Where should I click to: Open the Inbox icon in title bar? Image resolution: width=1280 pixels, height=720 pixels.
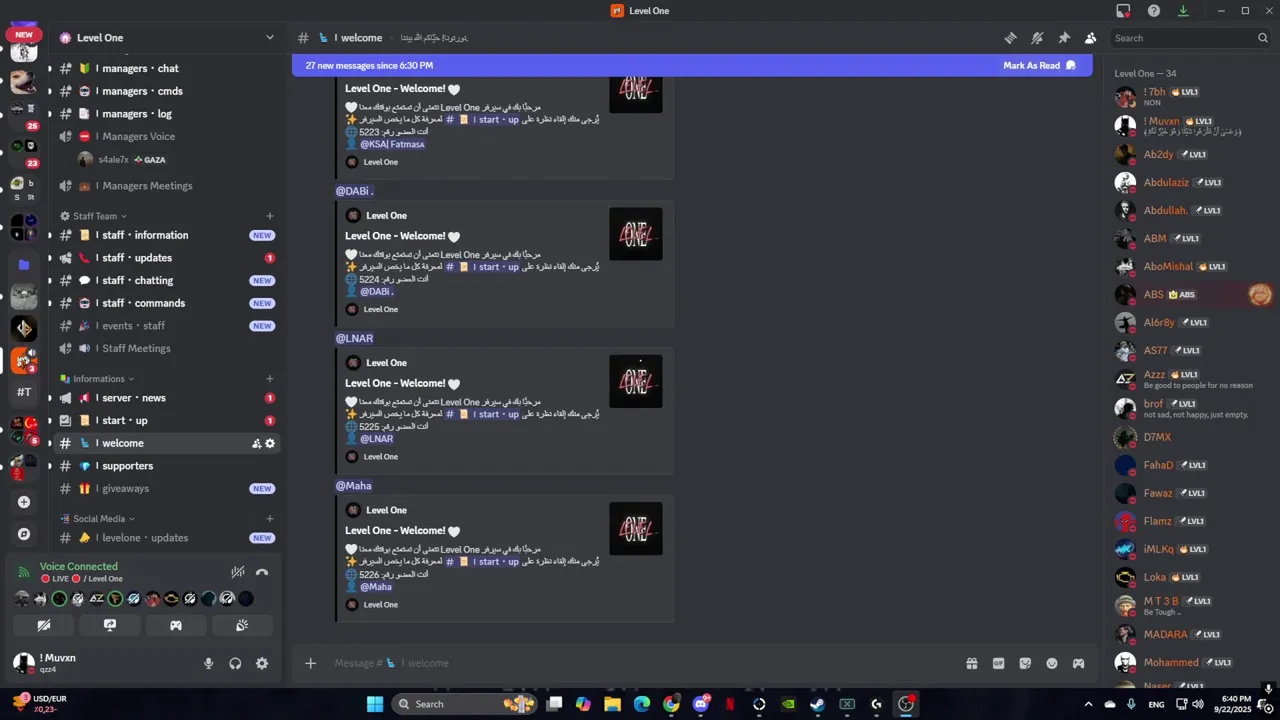(1123, 11)
